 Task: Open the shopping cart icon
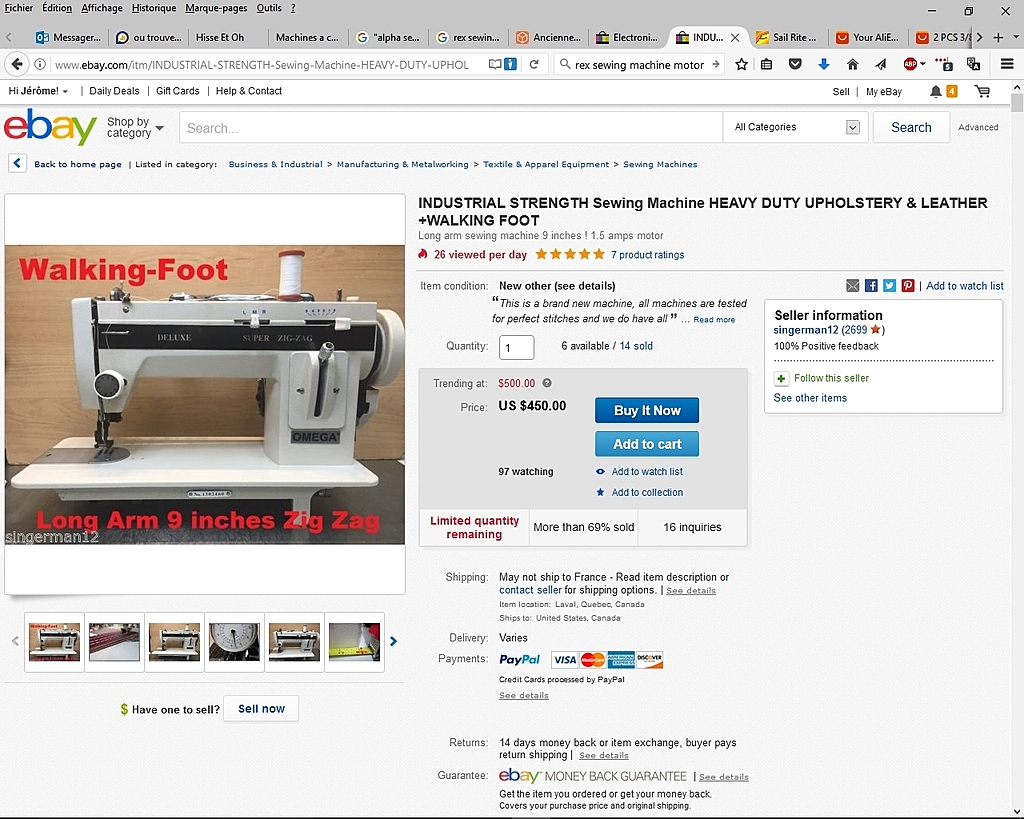pyautogui.click(x=982, y=91)
